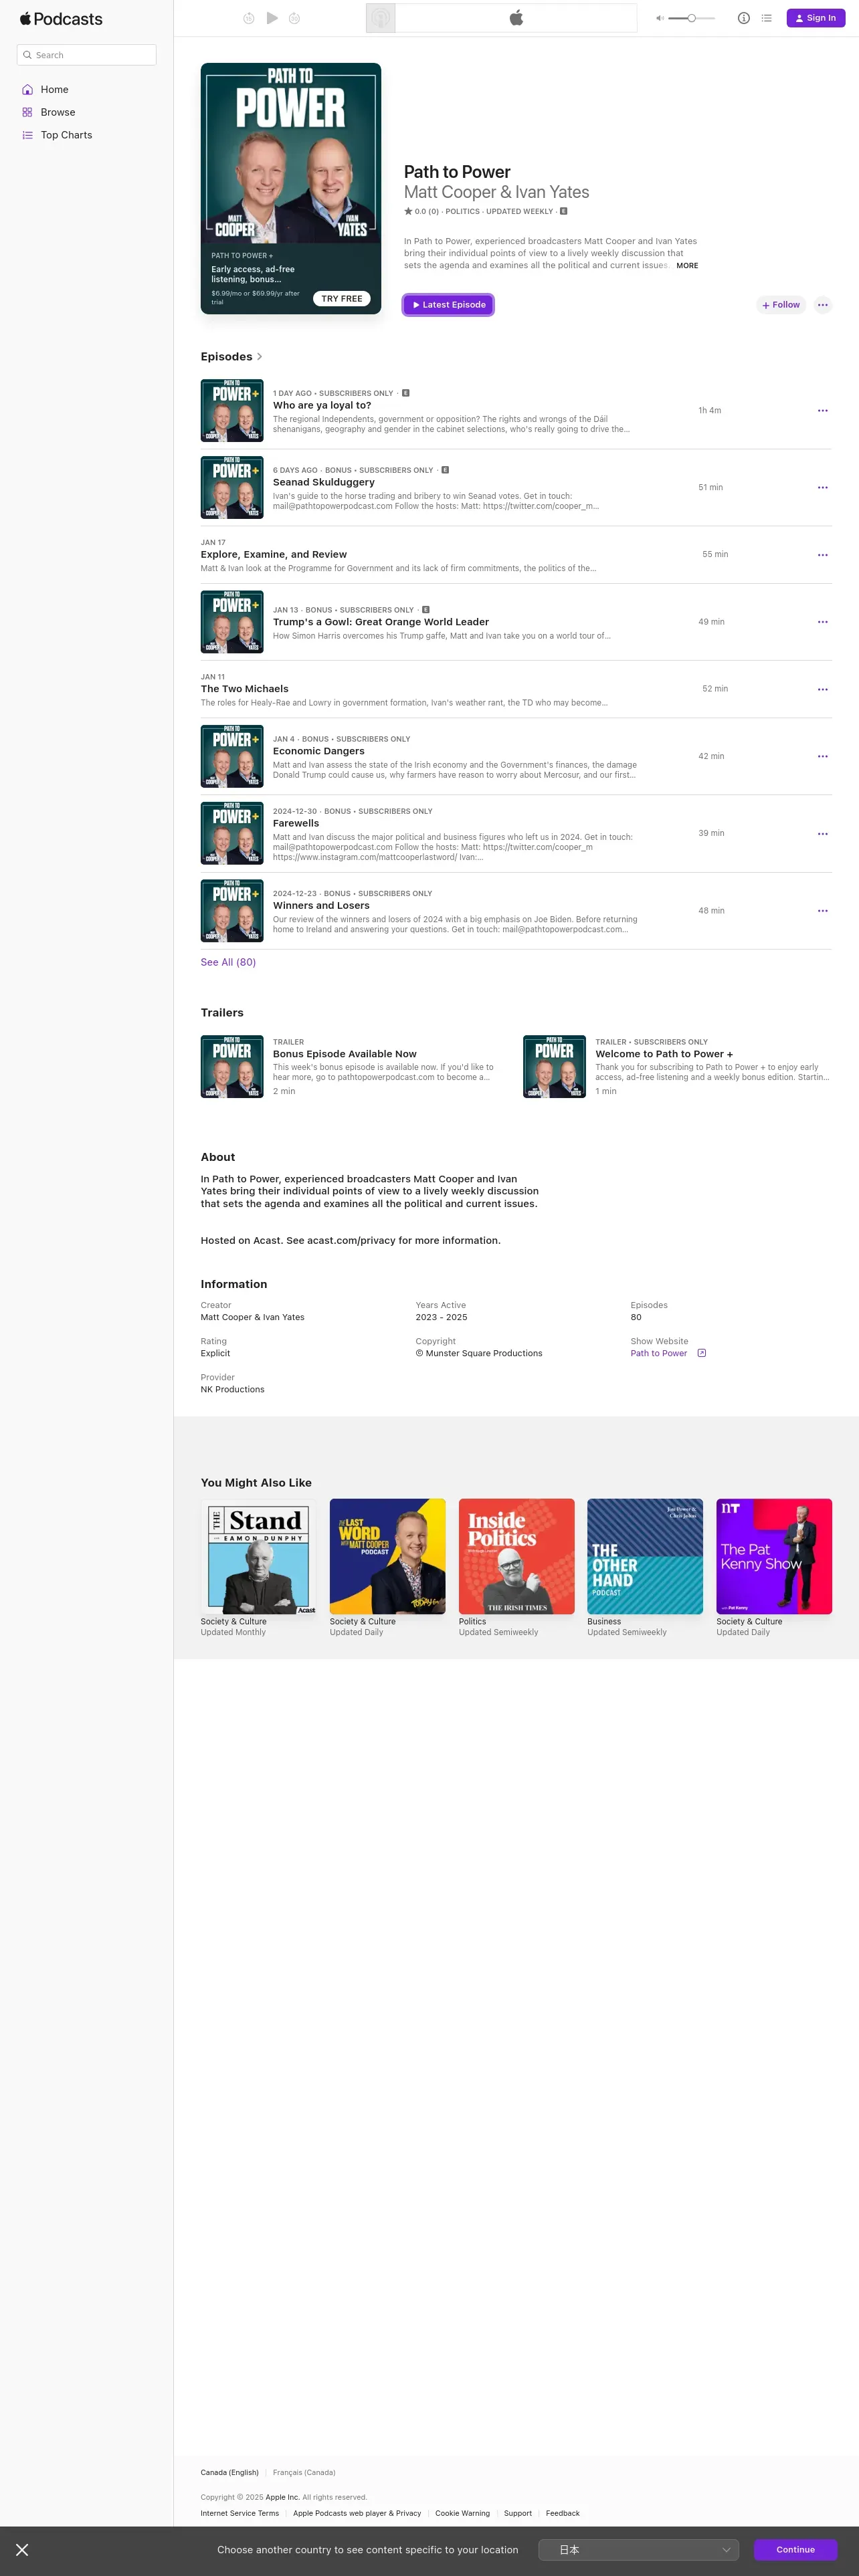Screen dimensions: 859x2576
Task: Open options for 'Farewells' episode
Action: tap(823, 834)
